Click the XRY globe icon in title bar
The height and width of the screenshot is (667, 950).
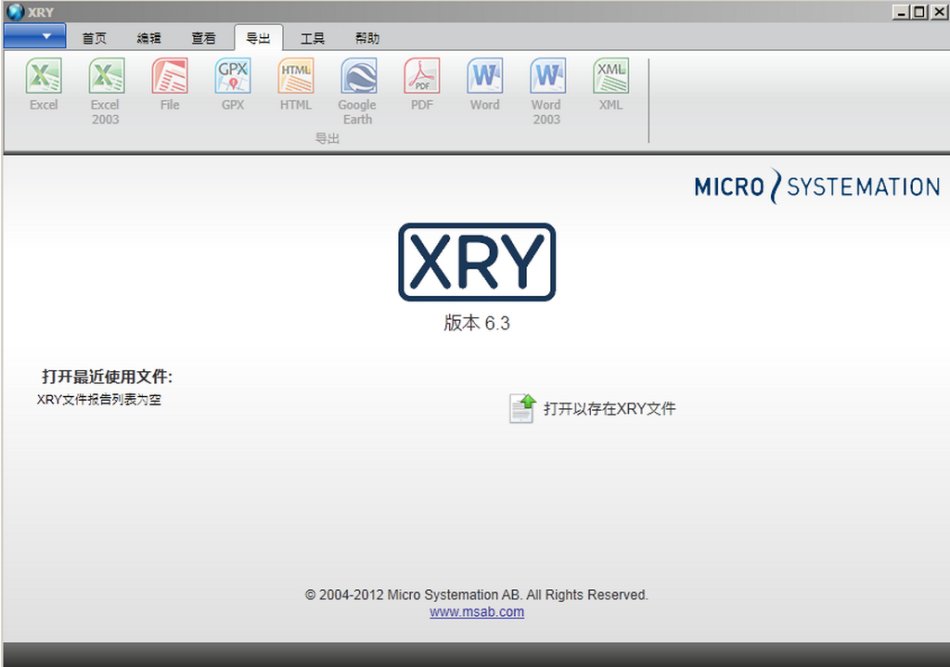click(15, 12)
